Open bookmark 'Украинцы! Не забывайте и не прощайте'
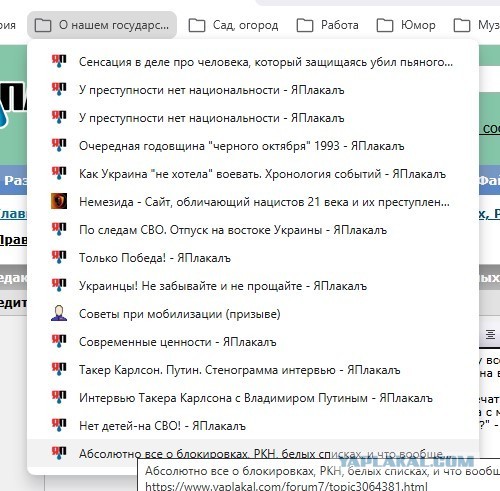This screenshot has width=500, height=491. (x=253, y=286)
